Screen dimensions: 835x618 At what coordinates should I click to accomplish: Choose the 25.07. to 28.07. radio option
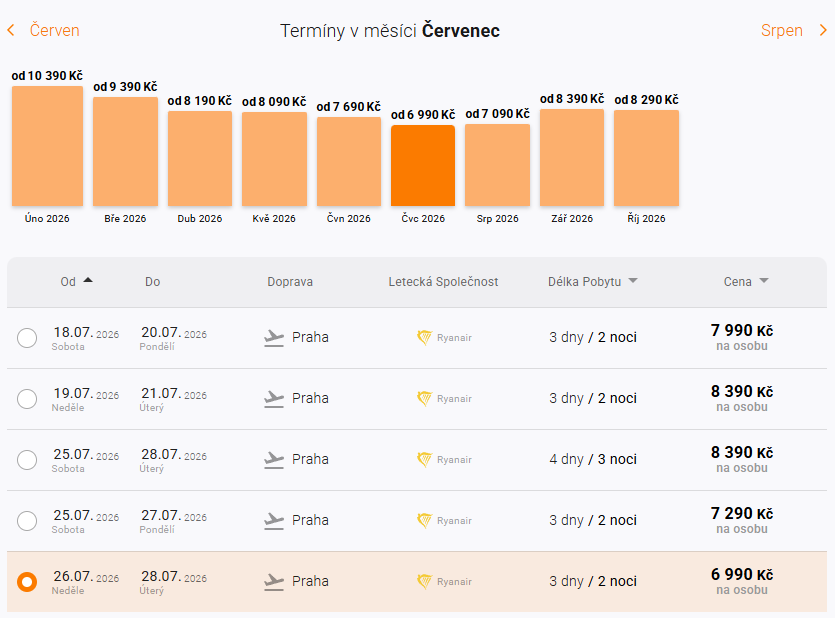click(27, 460)
